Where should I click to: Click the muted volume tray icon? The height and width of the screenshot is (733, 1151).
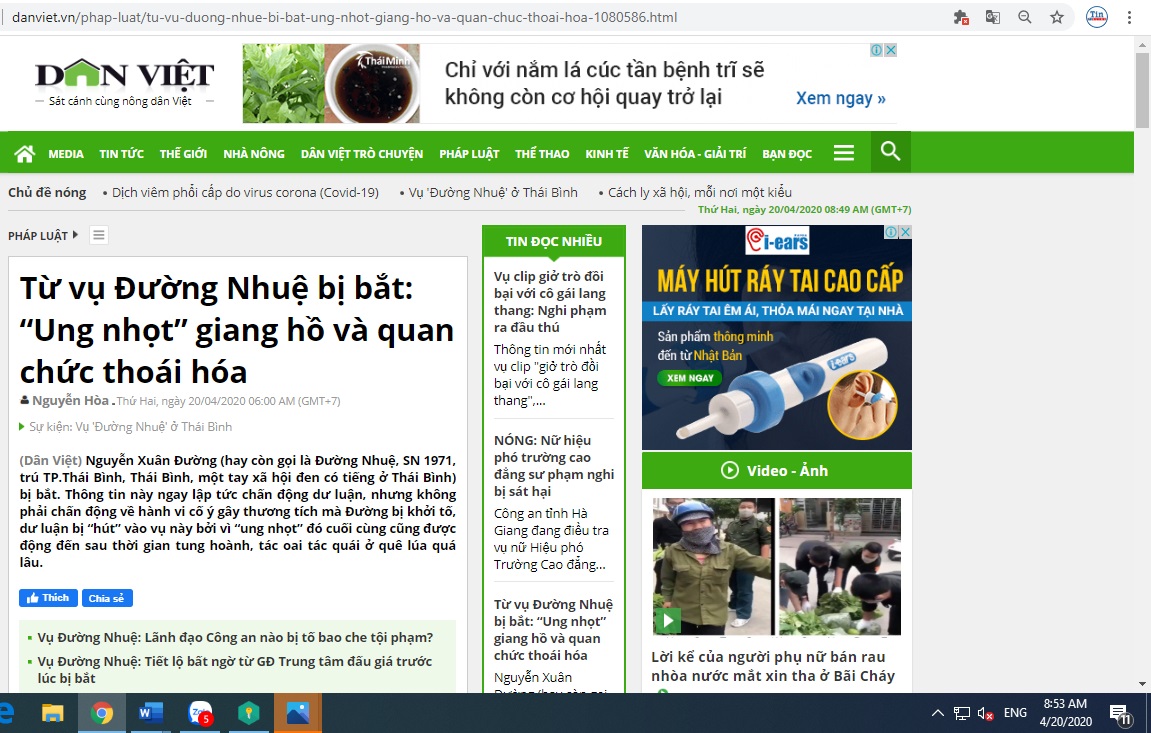pos(985,712)
